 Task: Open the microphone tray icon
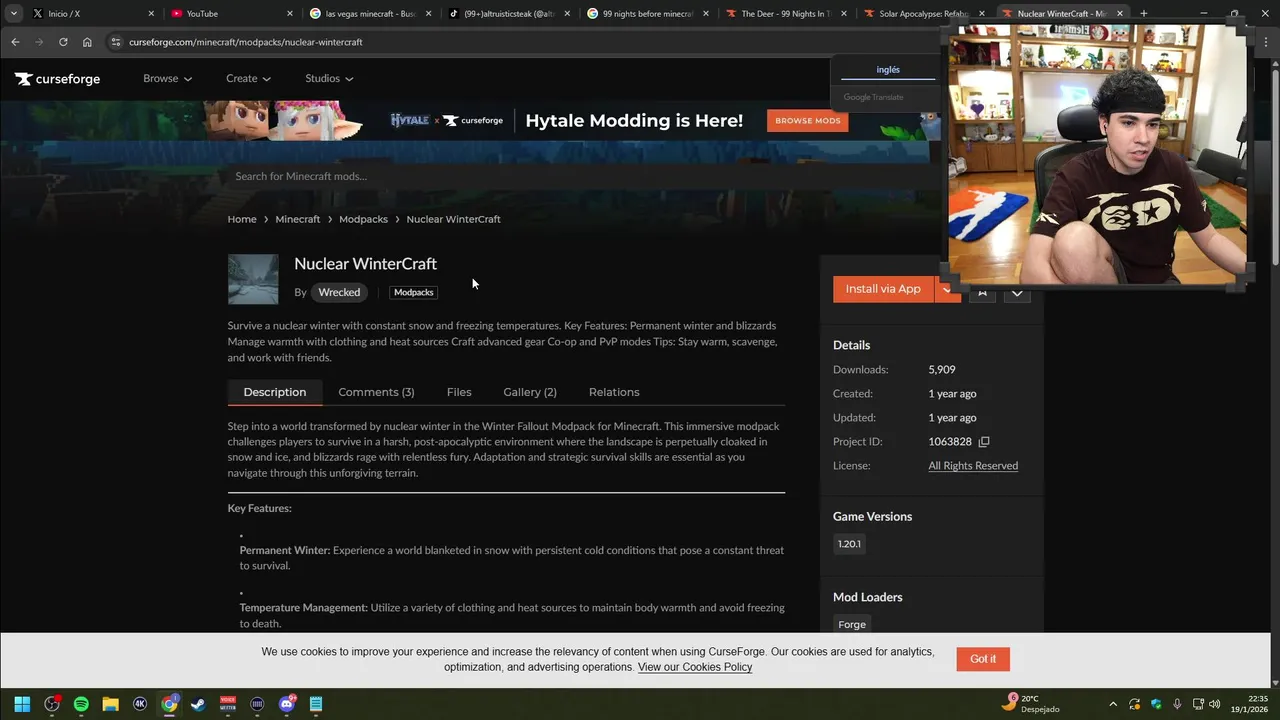1177,704
